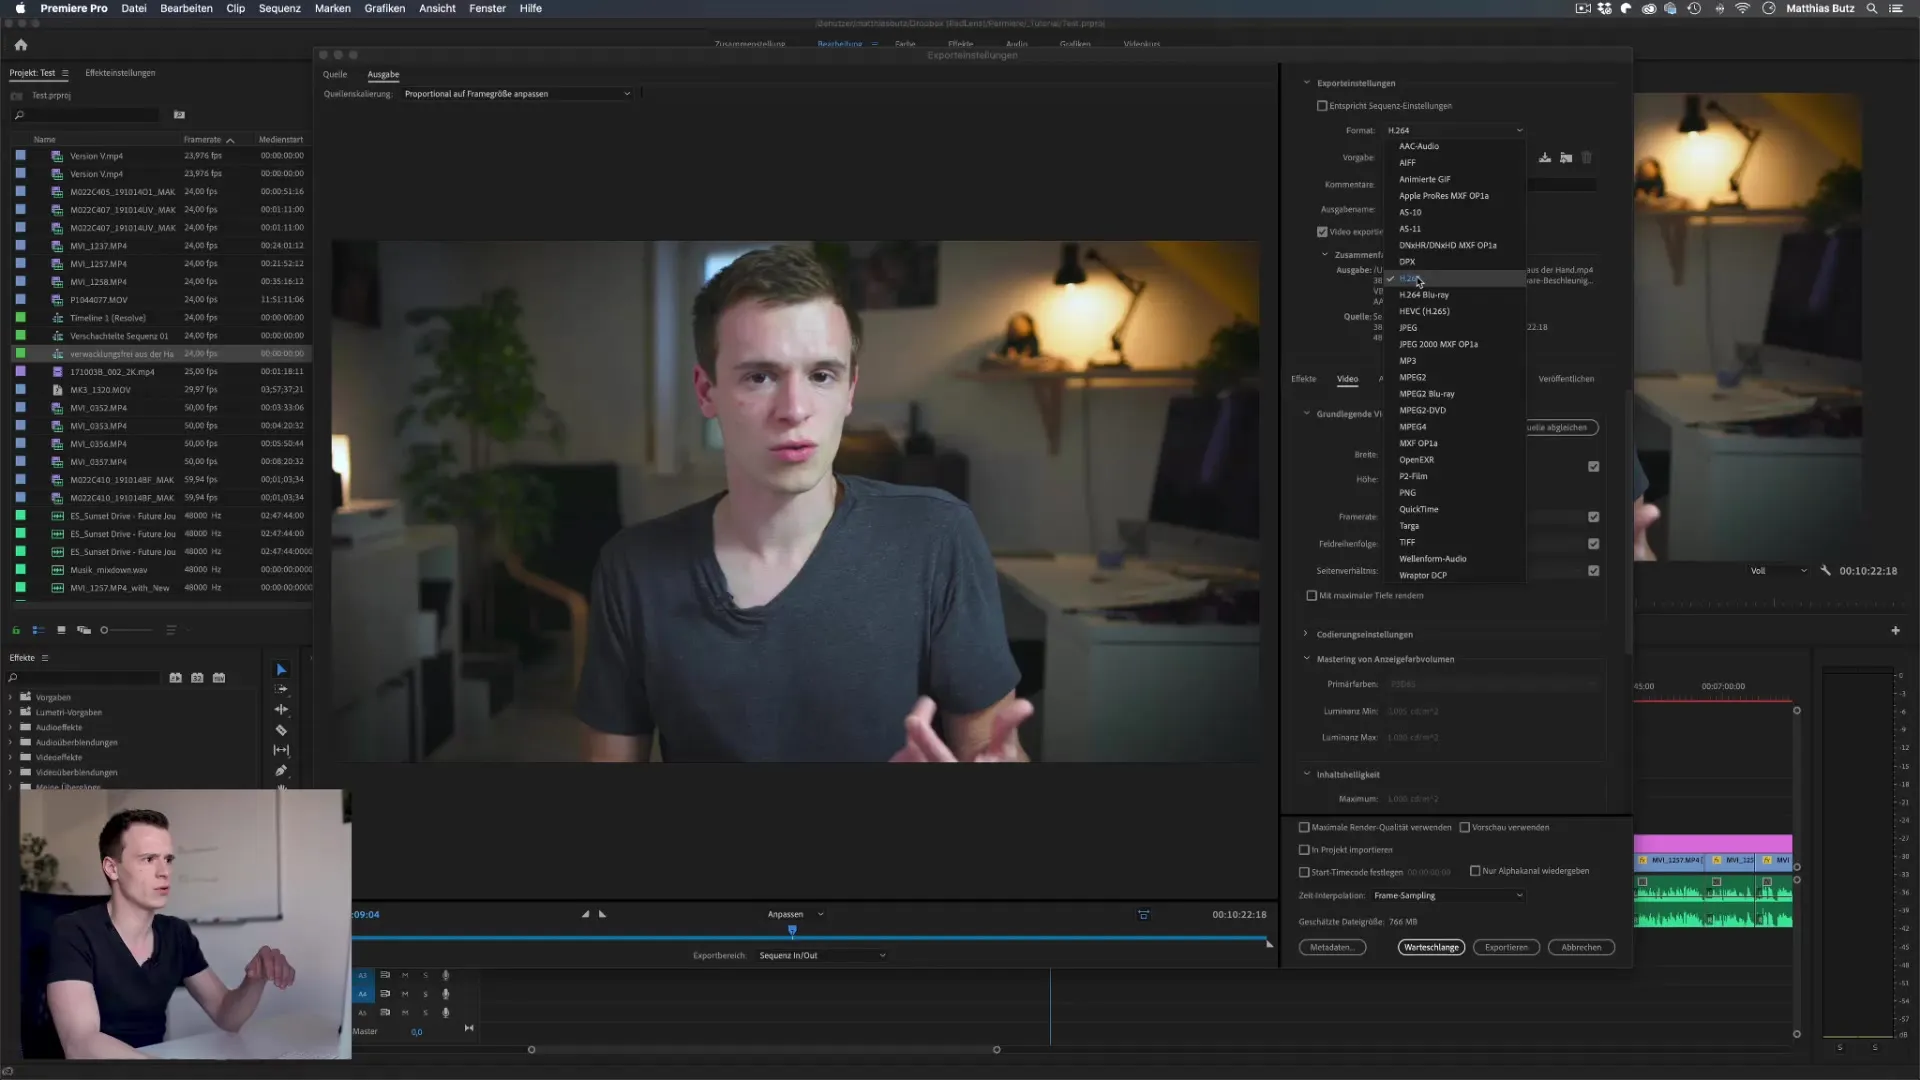Open the Effekteinstellungen panel
Viewport: 1920px width, 1080px height.
coord(120,73)
